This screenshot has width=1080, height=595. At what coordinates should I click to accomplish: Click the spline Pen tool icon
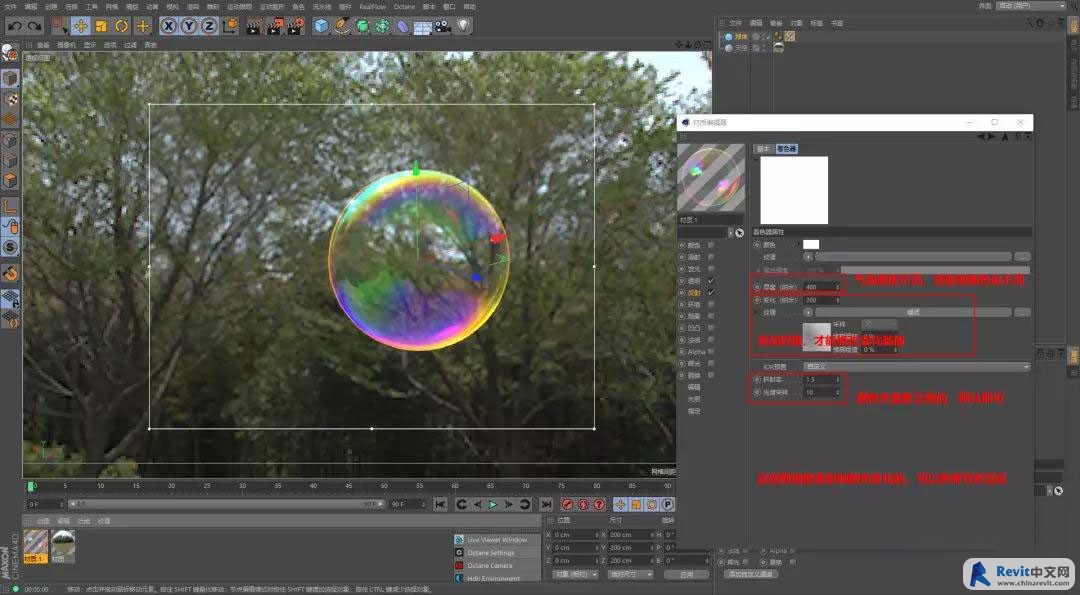click(342, 26)
